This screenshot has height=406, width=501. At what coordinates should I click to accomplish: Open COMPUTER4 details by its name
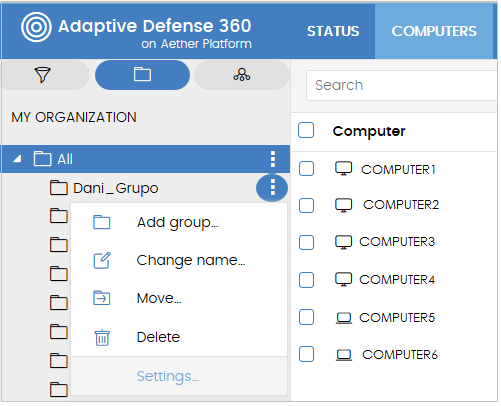click(x=397, y=280)
